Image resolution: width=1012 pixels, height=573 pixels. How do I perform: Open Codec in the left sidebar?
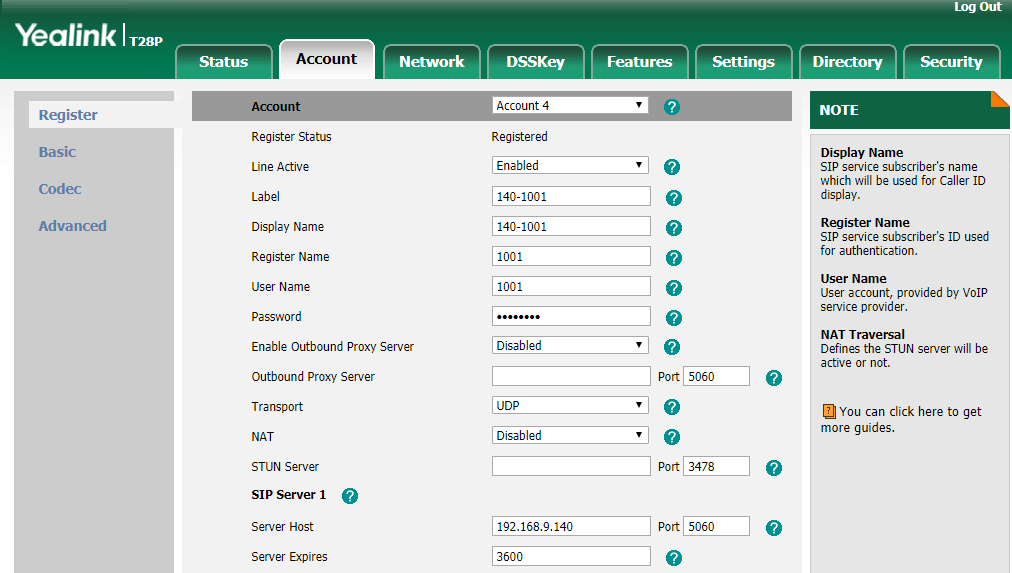60,189
